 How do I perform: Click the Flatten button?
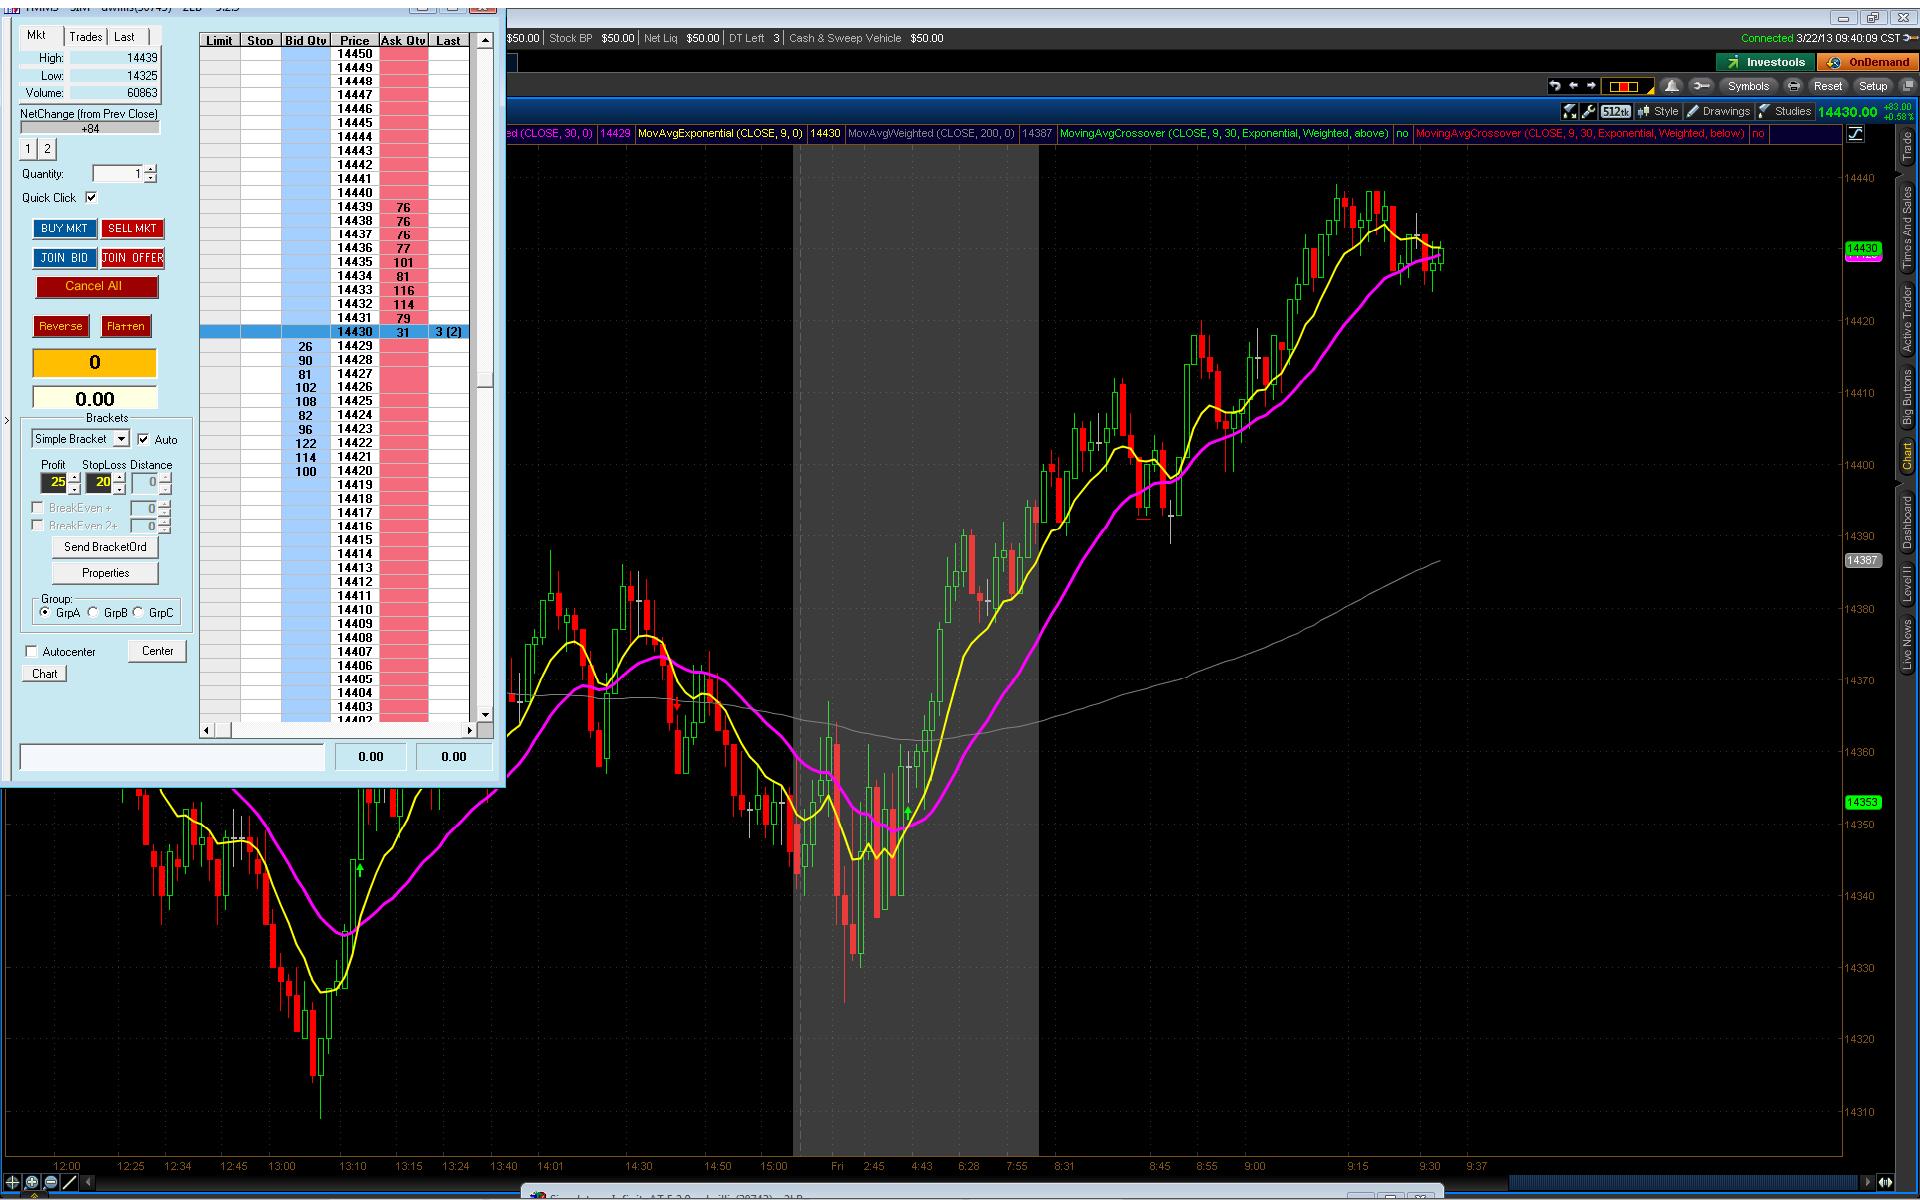coord(126,326)
